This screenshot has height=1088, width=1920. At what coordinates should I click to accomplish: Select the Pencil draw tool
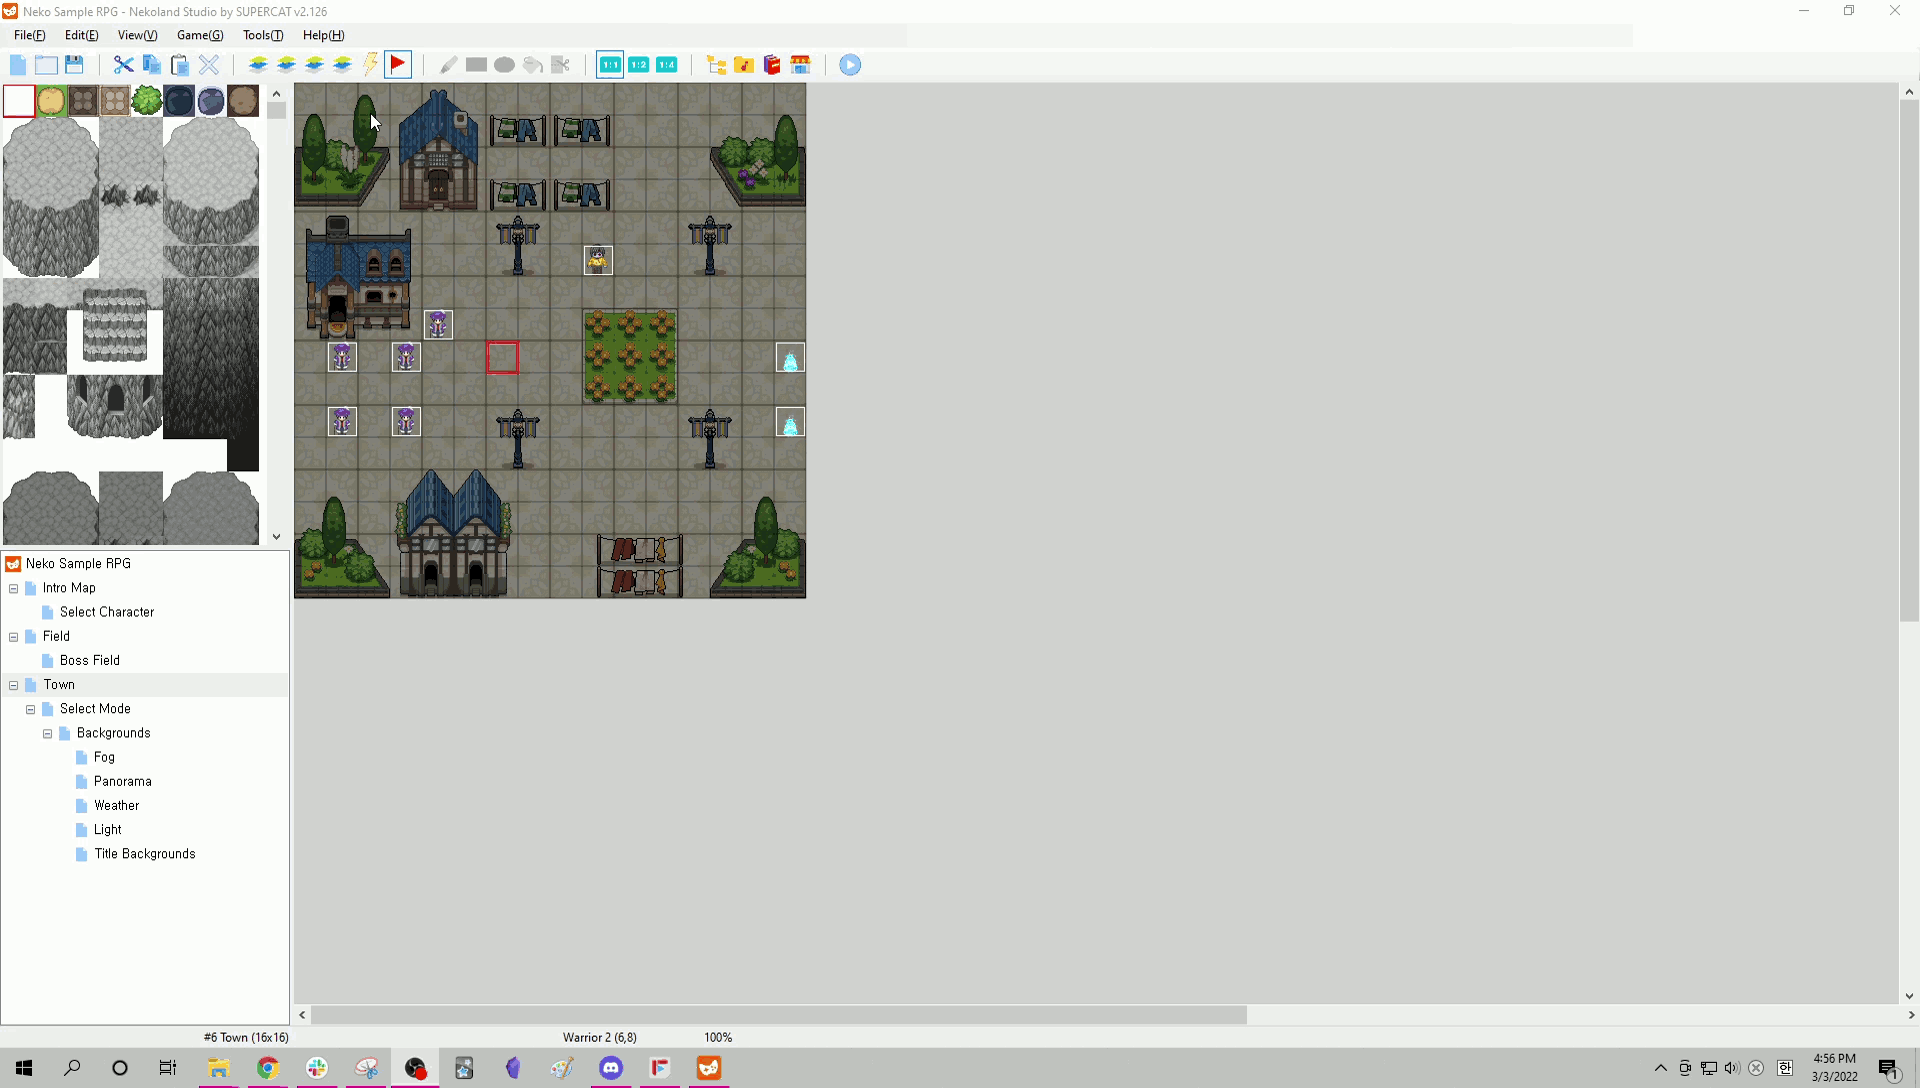coord(448,65)
